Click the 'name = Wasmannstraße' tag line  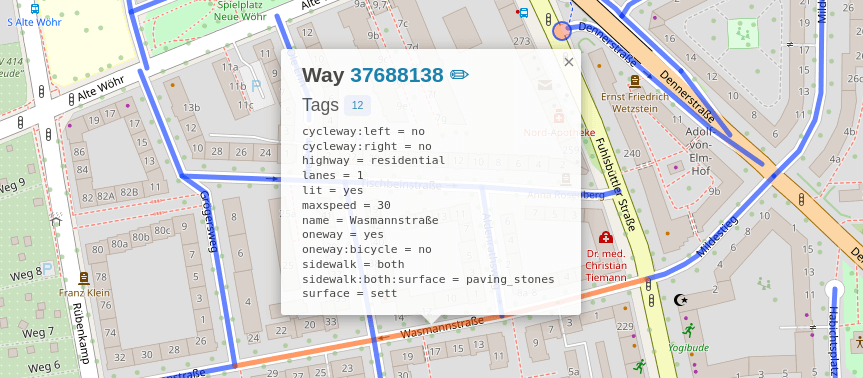click(370, 220)
